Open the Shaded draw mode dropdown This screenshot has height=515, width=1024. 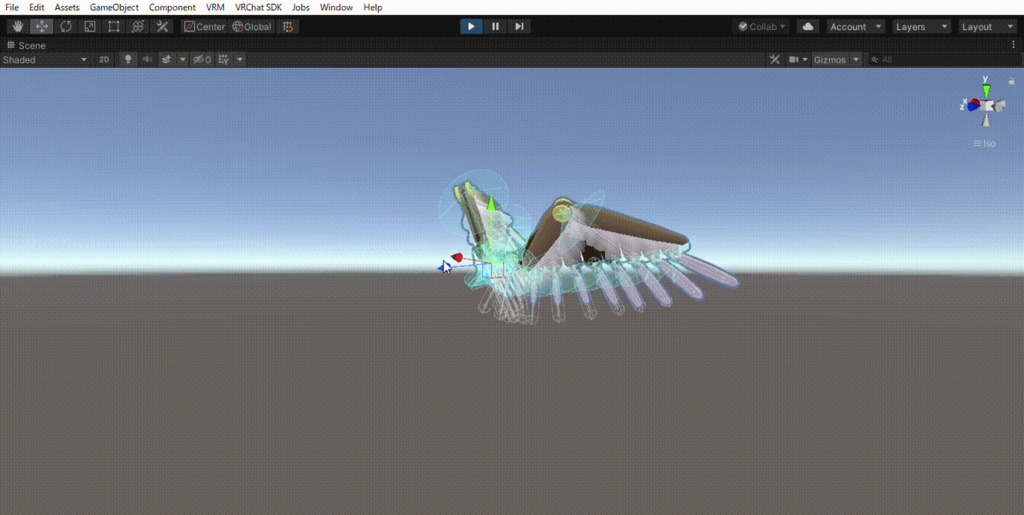(44, 59)
